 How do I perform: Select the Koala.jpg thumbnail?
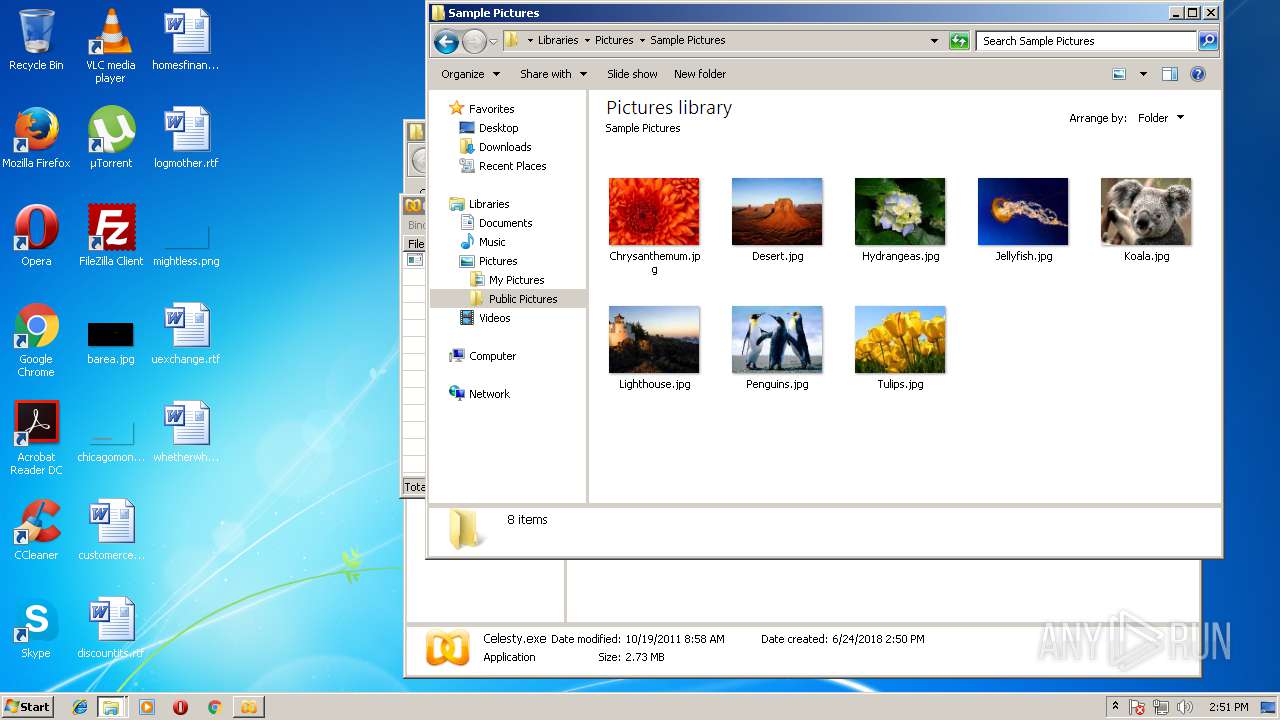(1146, 212)
